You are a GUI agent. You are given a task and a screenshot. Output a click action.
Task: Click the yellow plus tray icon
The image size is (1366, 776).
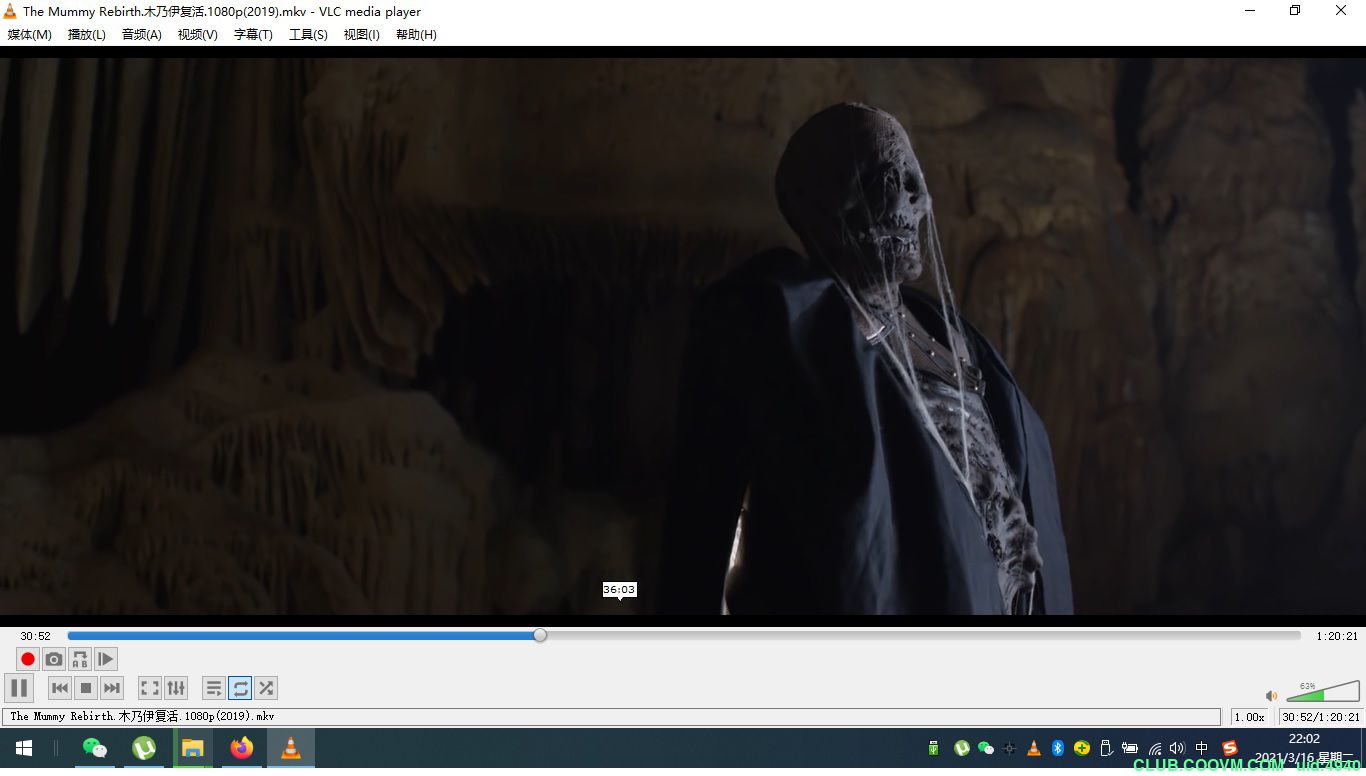1082,748
